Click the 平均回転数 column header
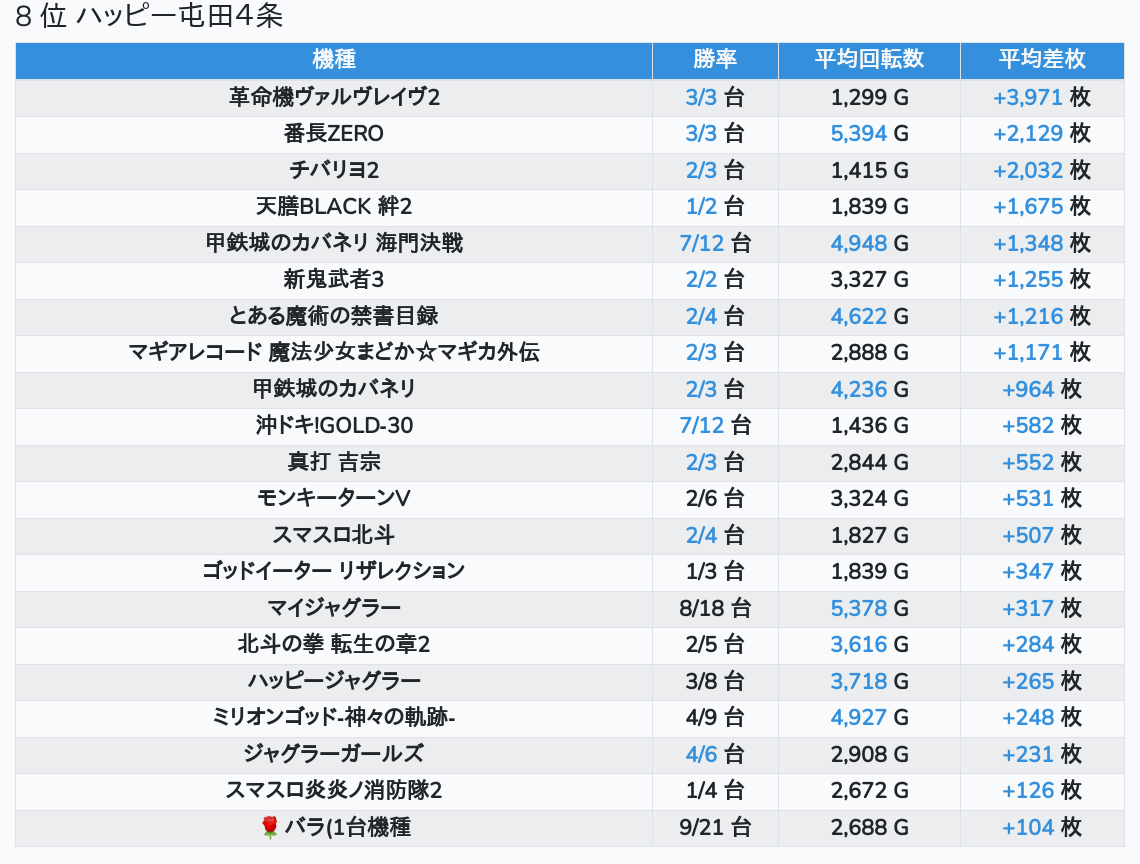 click(x=869, y=60)
